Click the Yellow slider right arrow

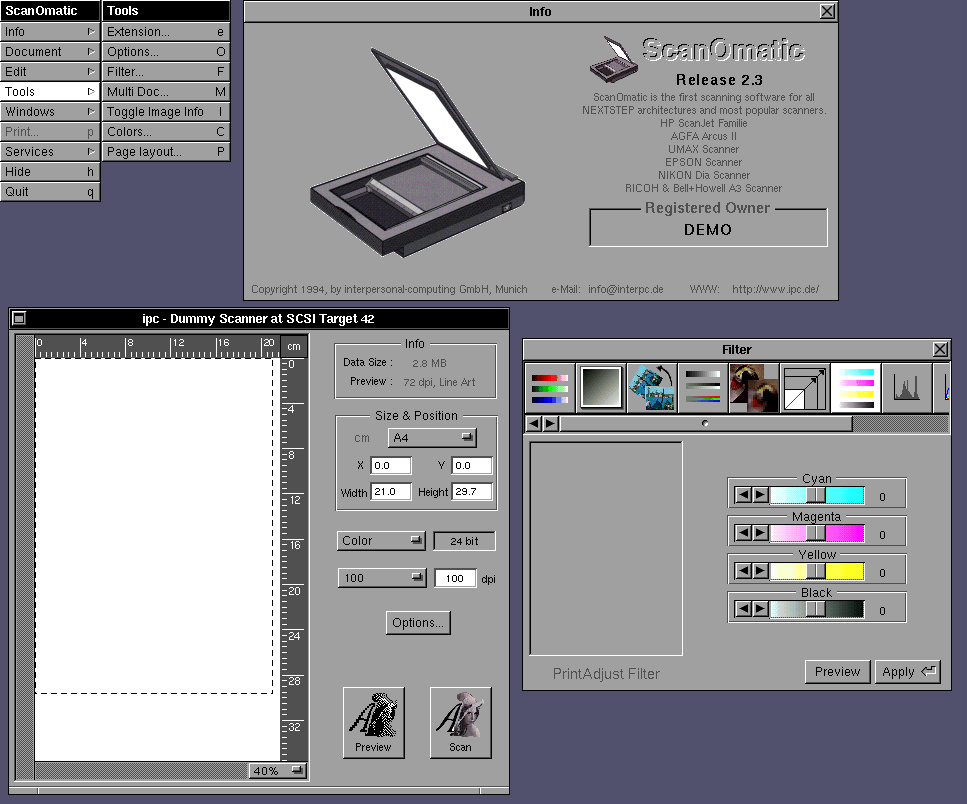pyautogui.click(x=760, y=572)
